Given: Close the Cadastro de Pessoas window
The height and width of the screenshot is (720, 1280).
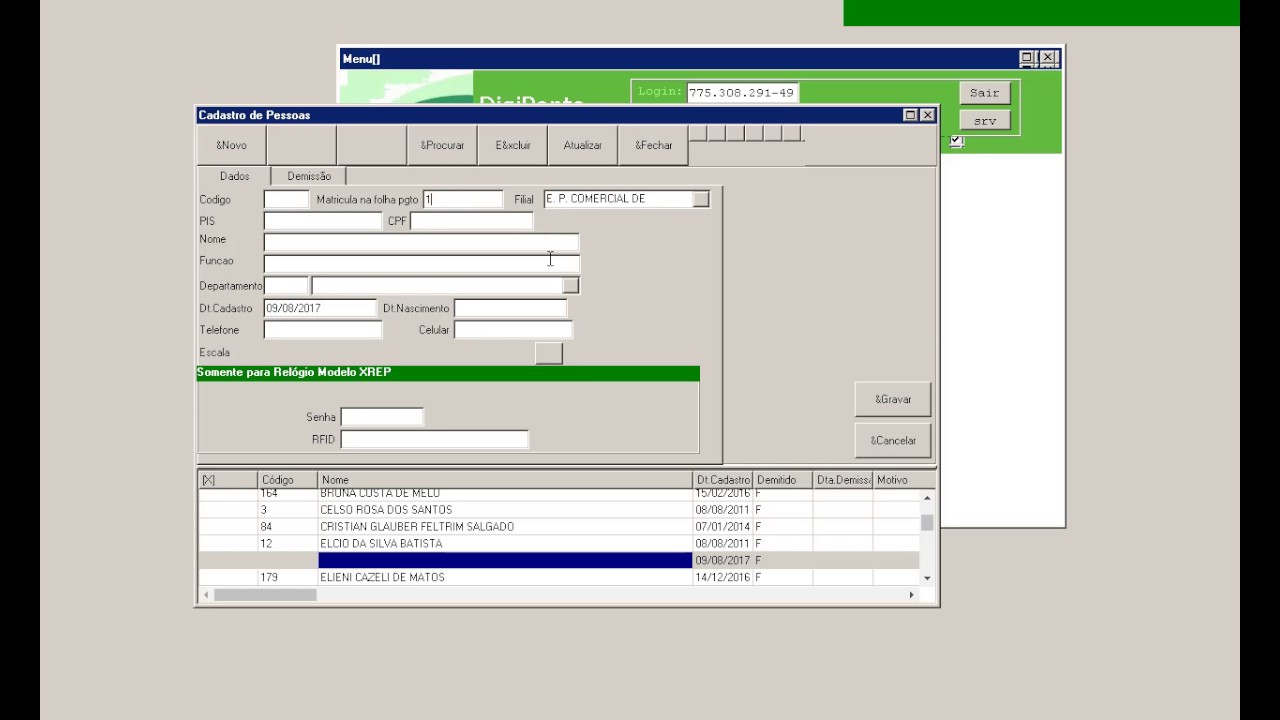Looking at the screenshot, I should [x=927, y=115].
